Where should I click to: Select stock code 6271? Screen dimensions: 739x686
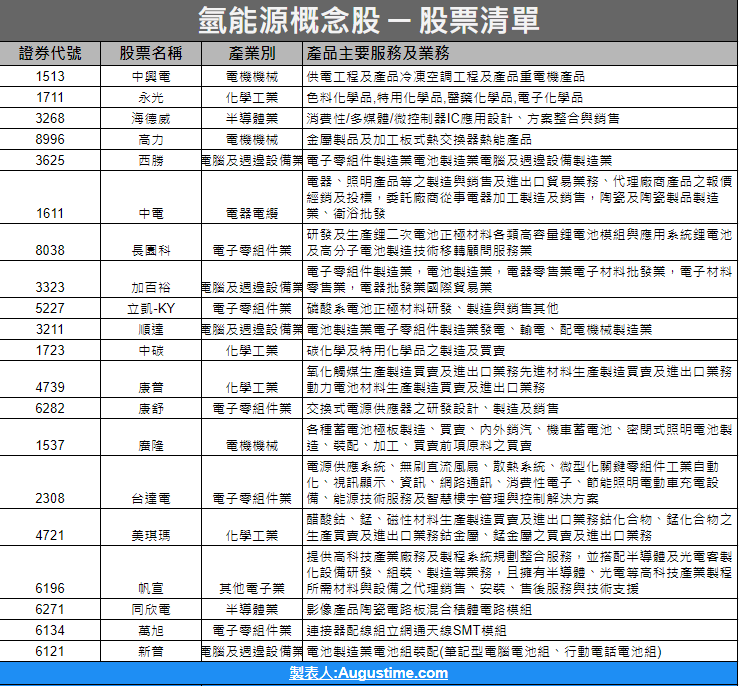50,609
